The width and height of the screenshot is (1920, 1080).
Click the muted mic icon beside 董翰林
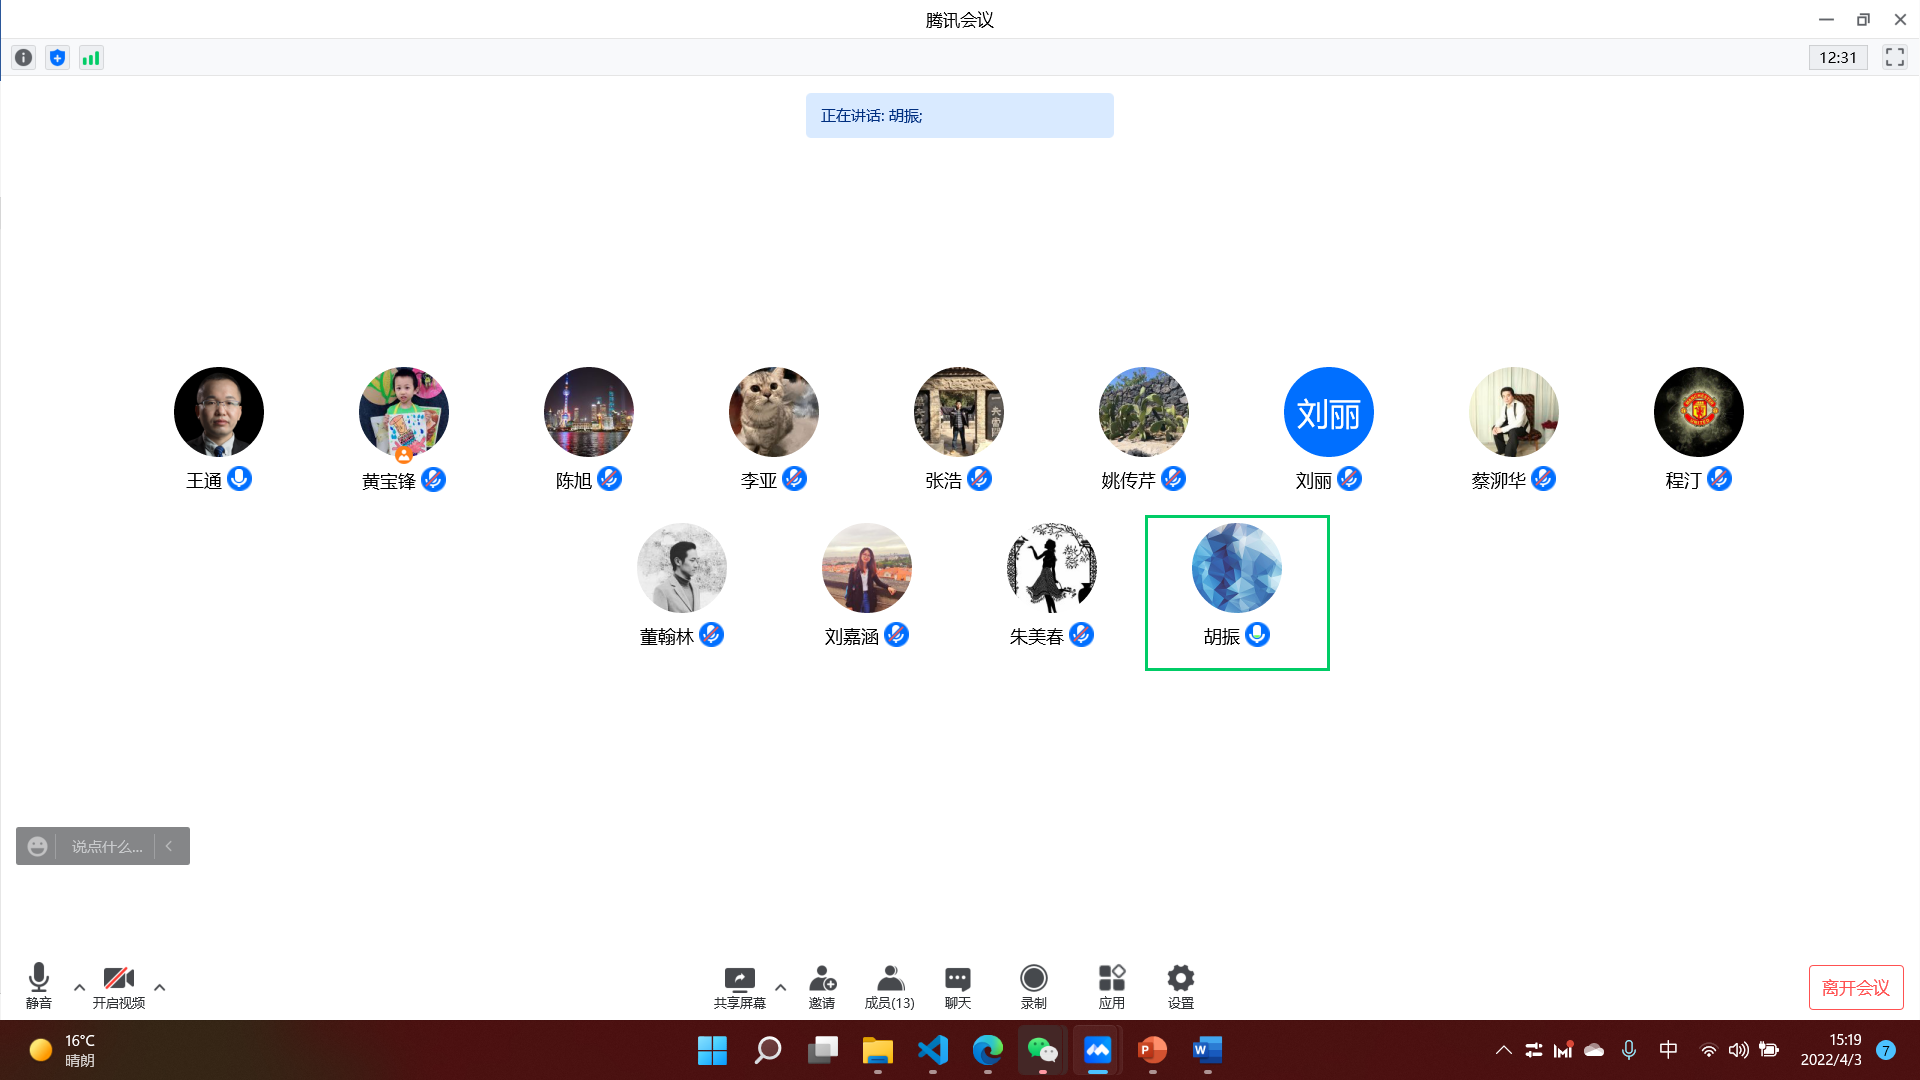711,635
